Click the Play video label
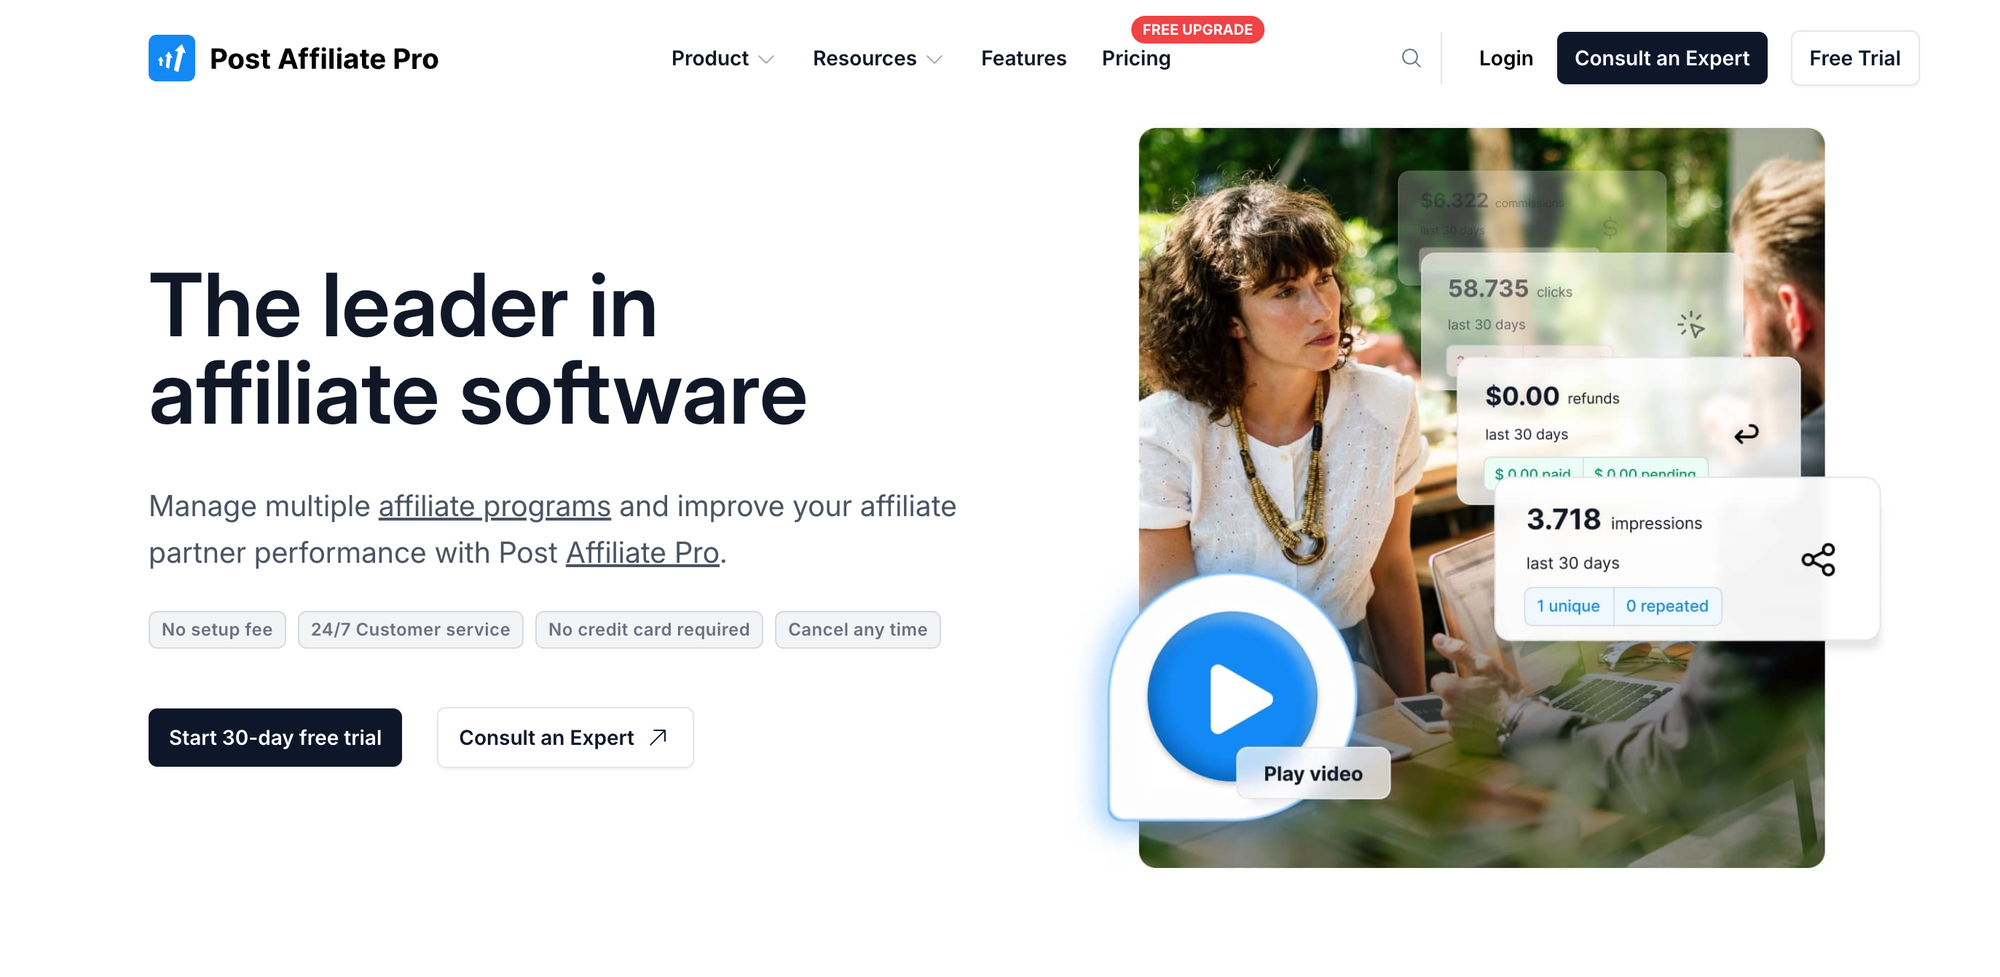This screenshot has width=2000, height=977. 1312,774
